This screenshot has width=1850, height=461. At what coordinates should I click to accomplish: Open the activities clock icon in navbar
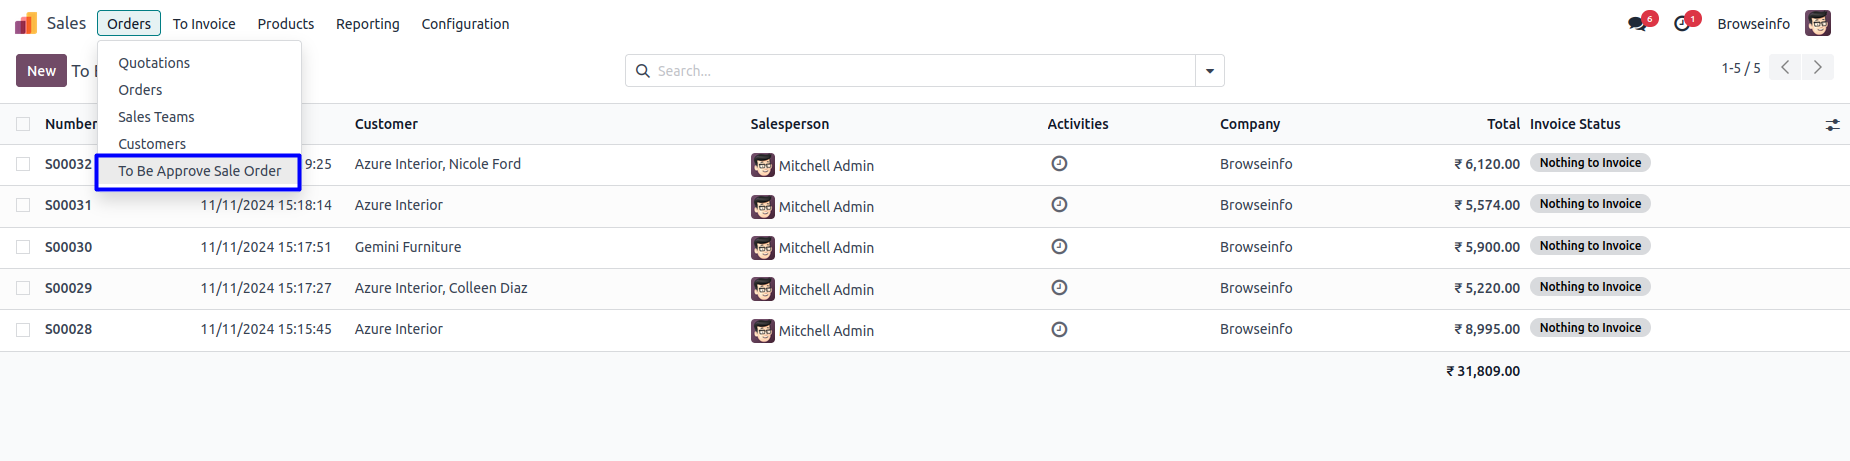tap(1682, 24)
